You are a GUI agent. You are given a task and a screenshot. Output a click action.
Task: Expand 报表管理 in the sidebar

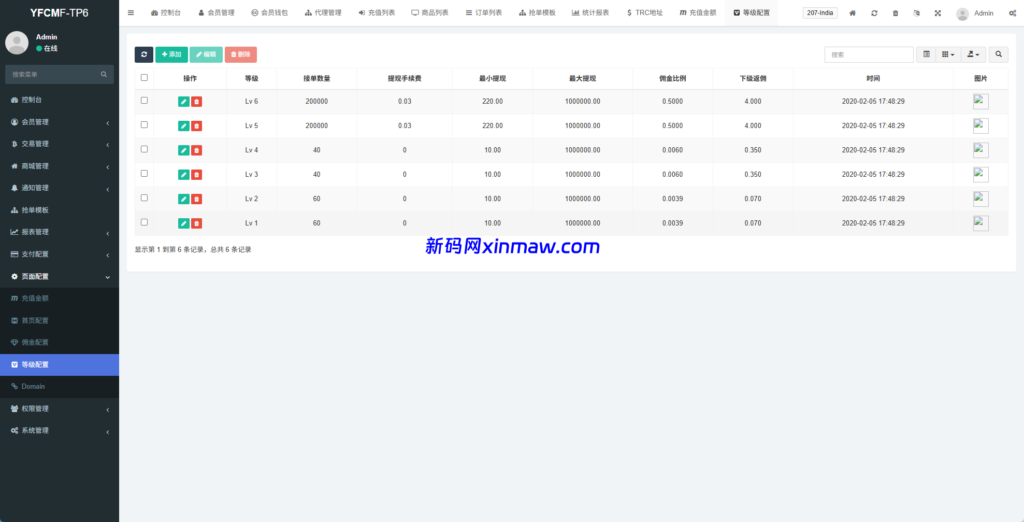[x=59, y=232]
